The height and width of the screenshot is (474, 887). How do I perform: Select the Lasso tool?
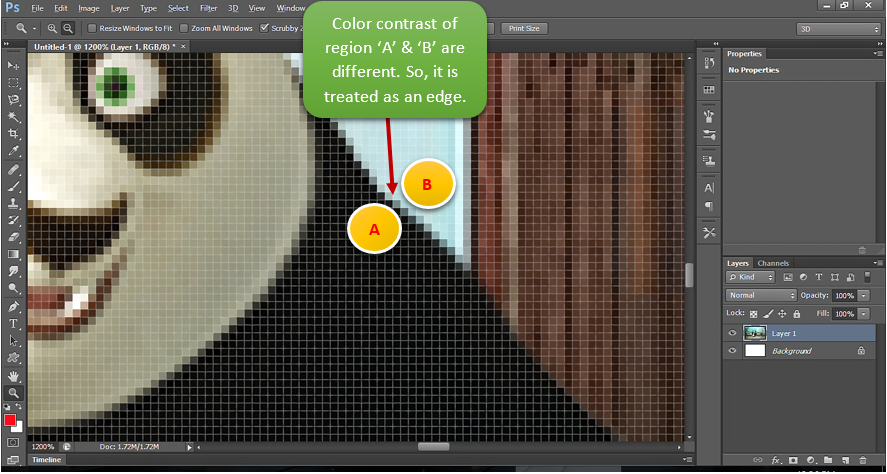click(13, 100)
